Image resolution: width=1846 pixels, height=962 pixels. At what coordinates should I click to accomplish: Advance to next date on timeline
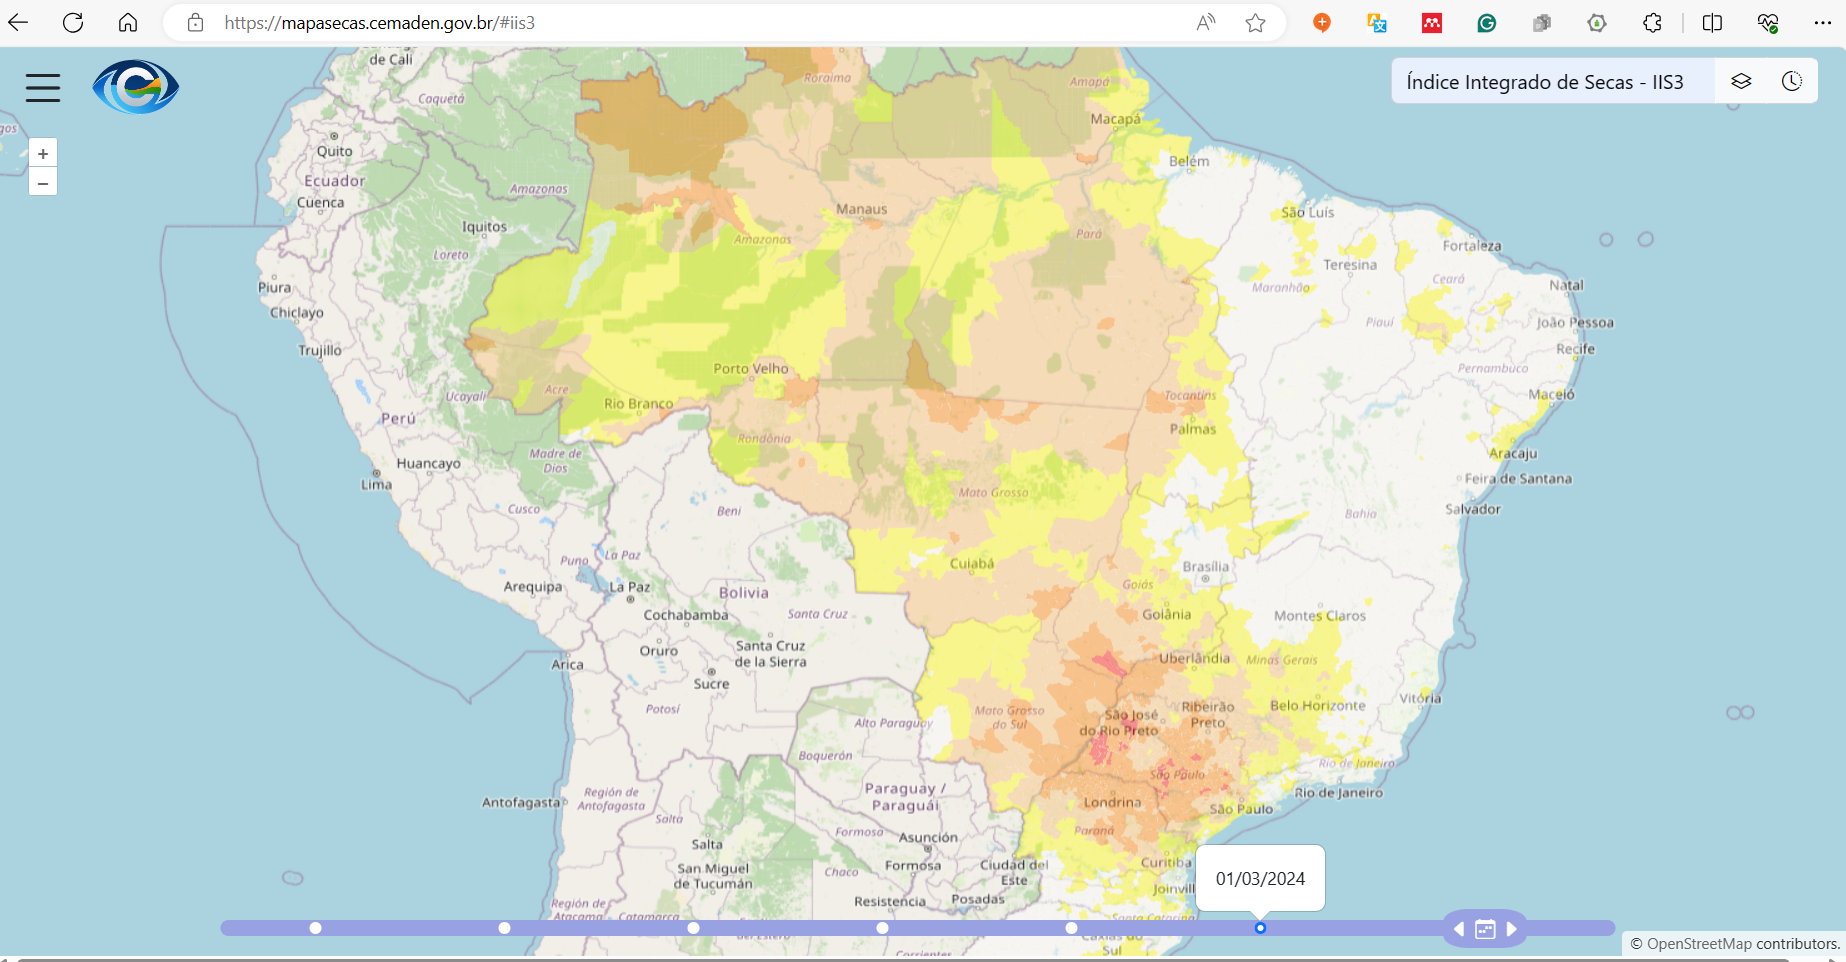[1511, 929]
